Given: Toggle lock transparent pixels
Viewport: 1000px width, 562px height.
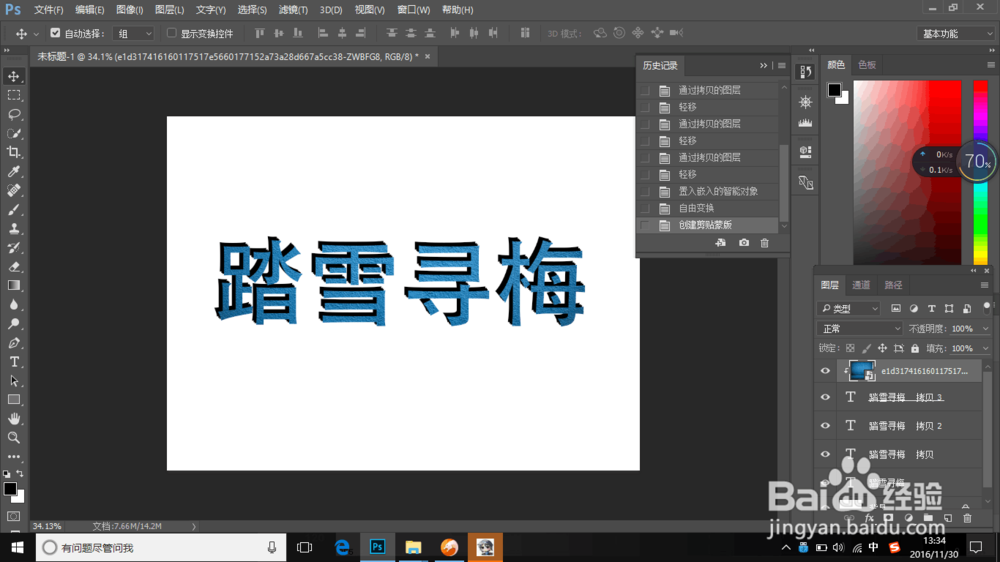Looking at the screenshot, I should click(850, 348).
